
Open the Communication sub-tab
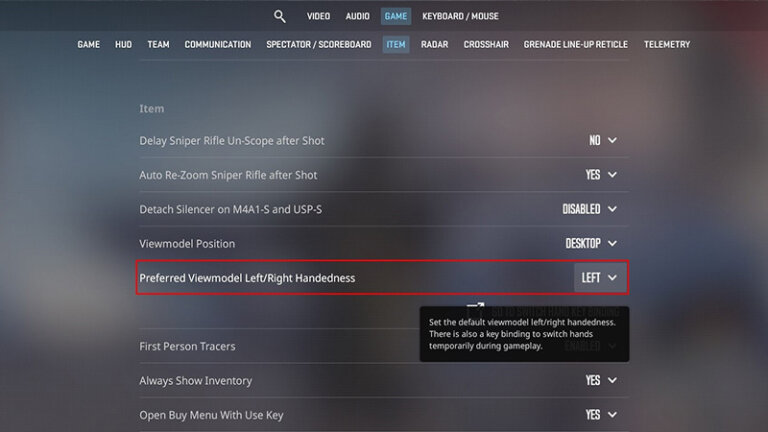coord(218,45)
